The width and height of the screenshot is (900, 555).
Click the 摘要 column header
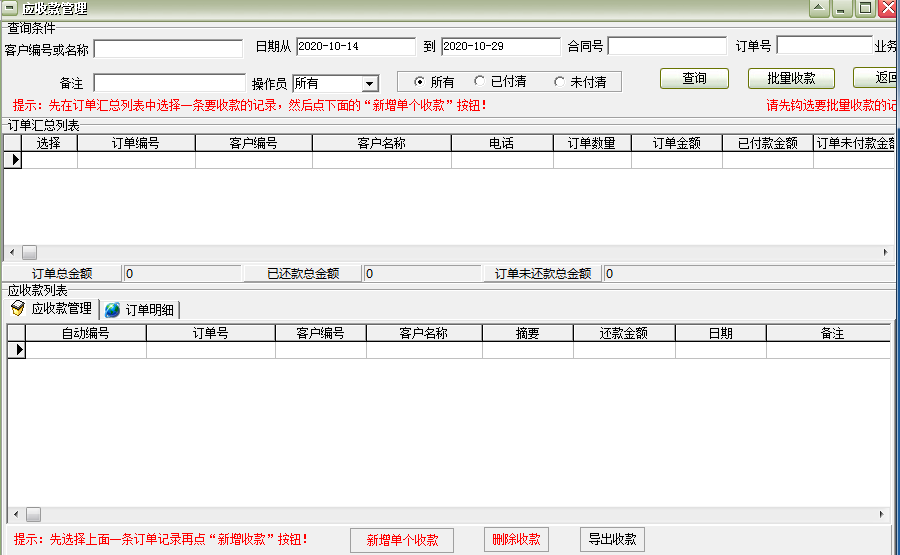point(527,333)
